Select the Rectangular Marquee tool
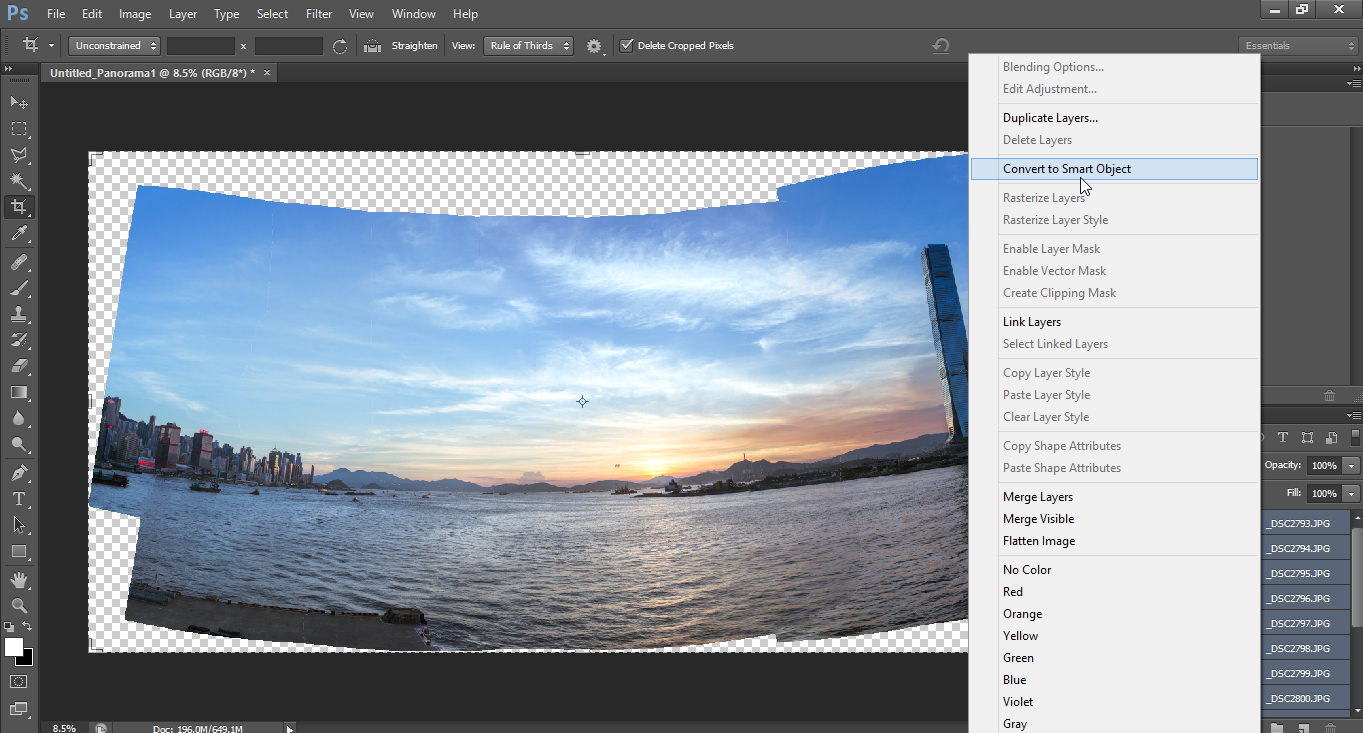Image resolution: width=1363 pixels, height=733 pixels. (x=19, y=129)
